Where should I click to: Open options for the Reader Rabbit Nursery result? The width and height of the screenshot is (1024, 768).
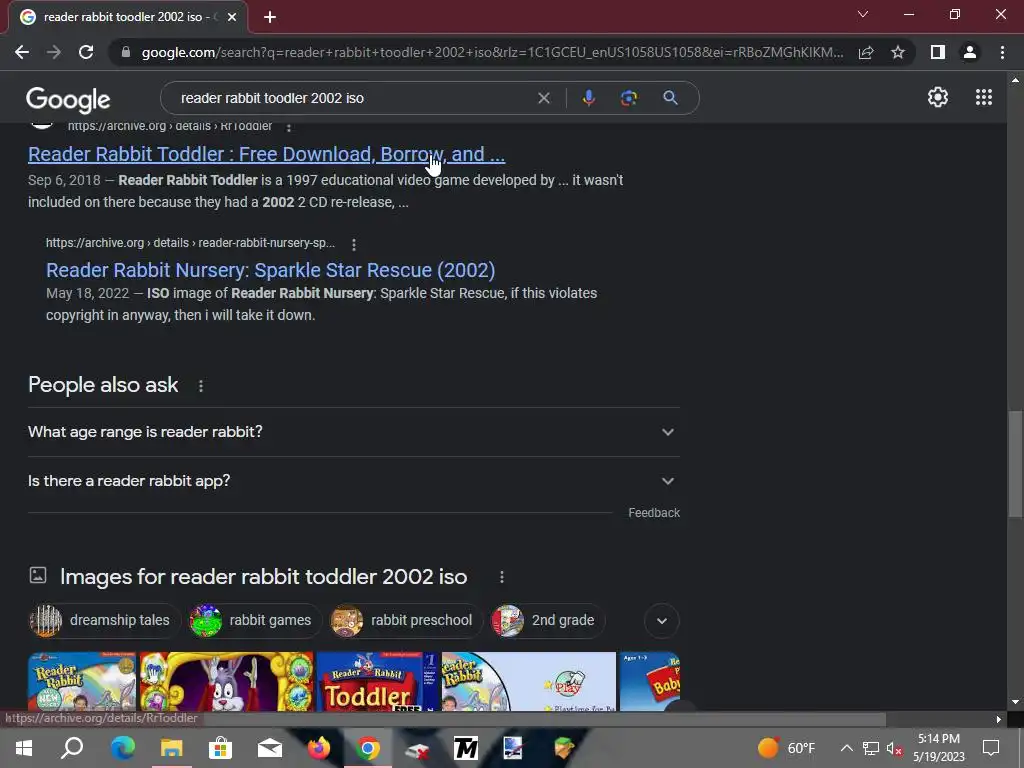pos(354,244)
